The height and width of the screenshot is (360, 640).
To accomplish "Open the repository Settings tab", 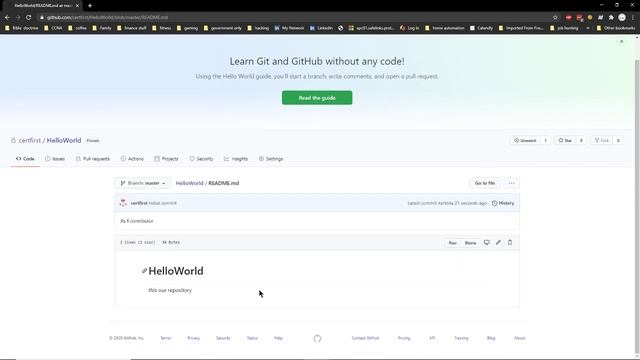I will (x=271, y=159).
